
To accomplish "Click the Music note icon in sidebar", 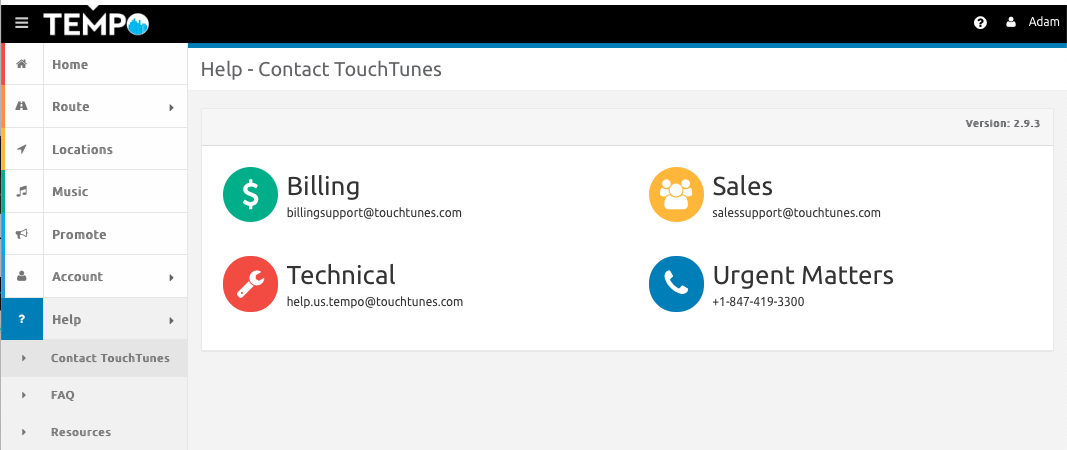I will pyautogui.click(x=22, y=191).
